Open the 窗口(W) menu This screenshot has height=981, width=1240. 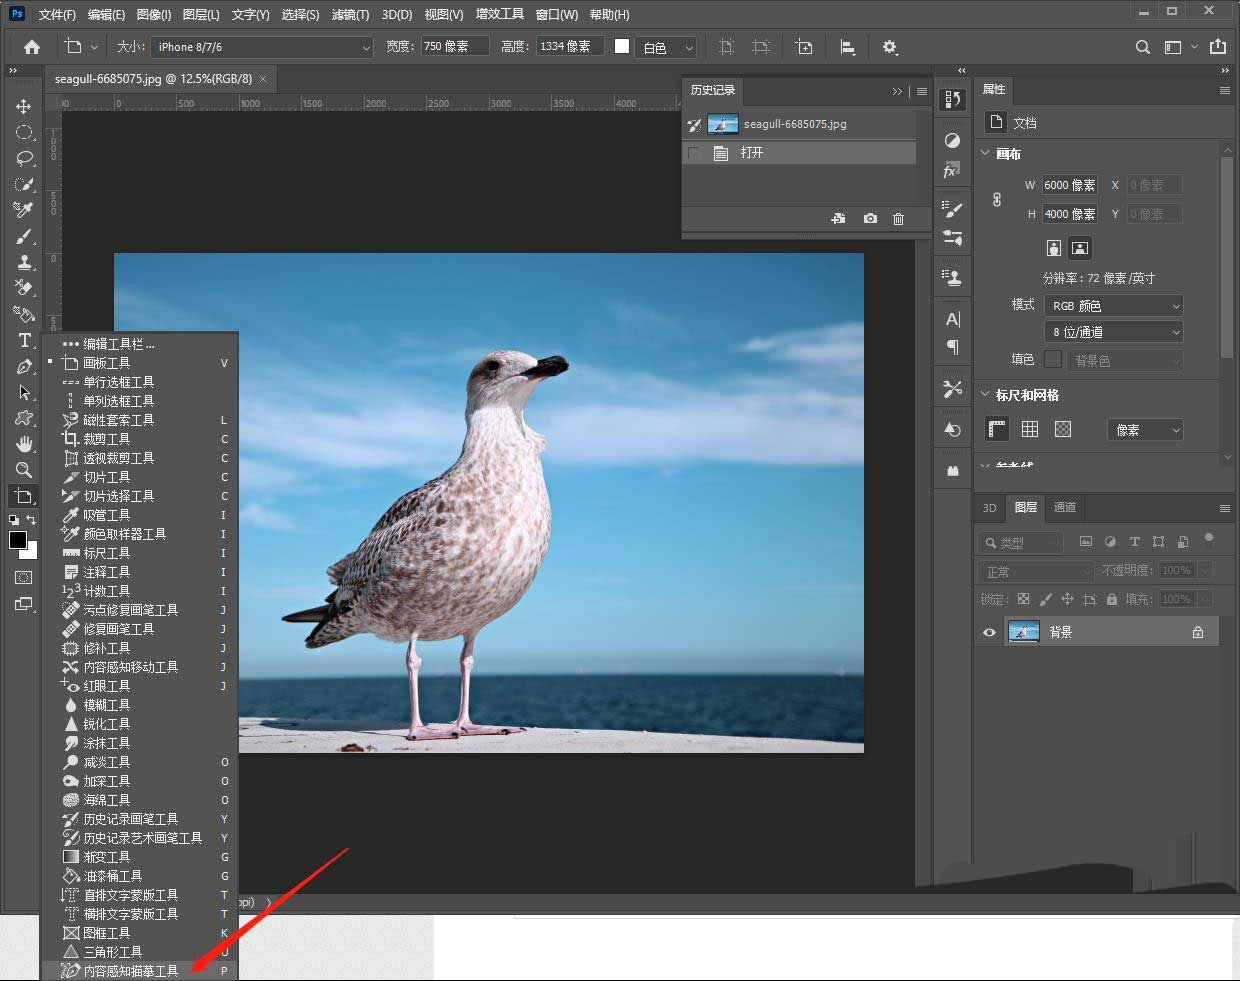click(556, 15)
